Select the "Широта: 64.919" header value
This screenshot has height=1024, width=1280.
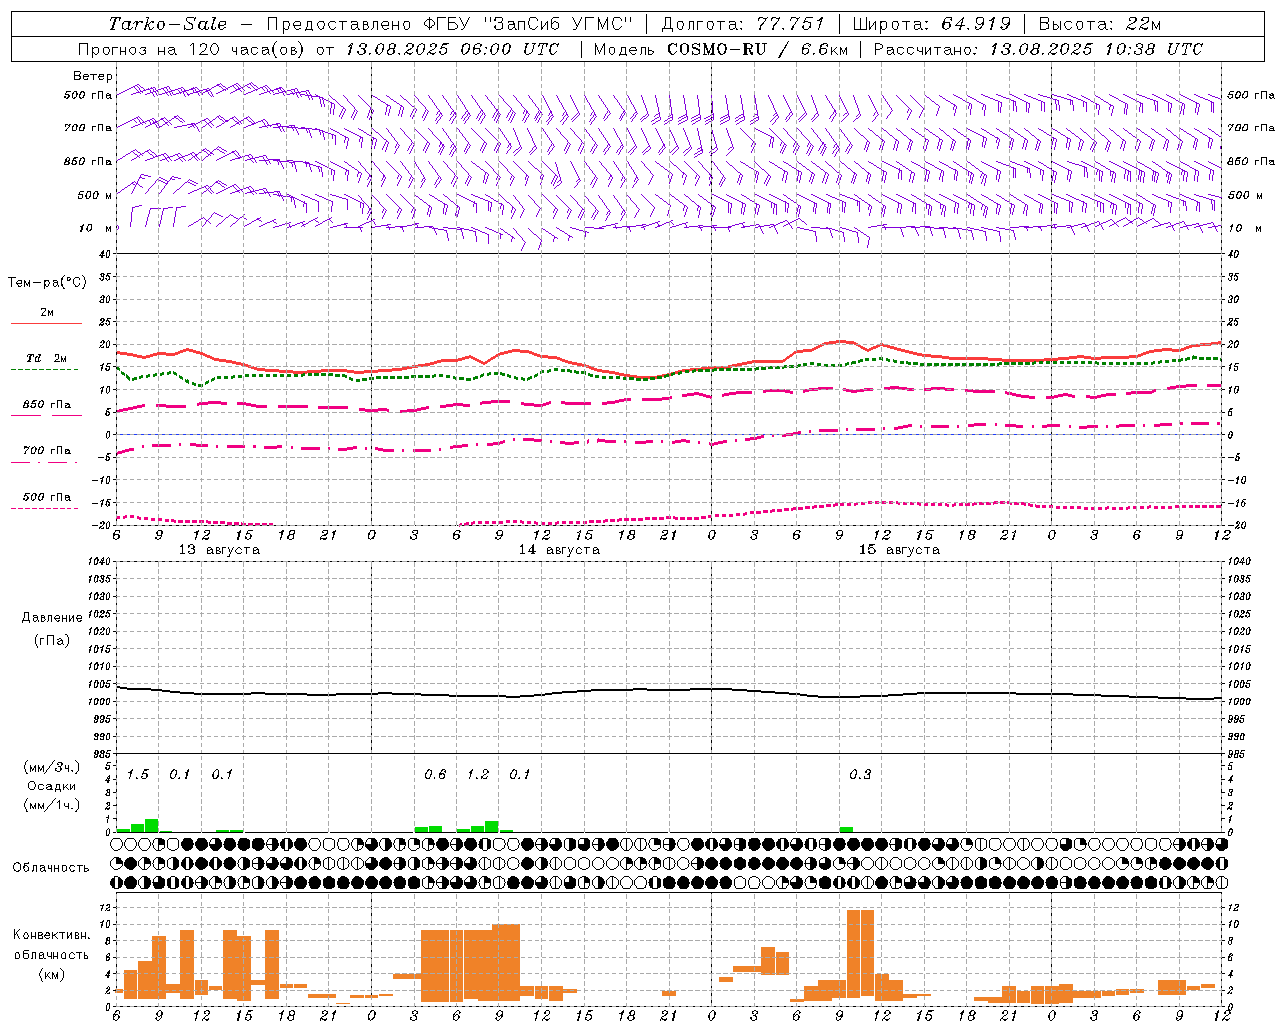[932, 24]
